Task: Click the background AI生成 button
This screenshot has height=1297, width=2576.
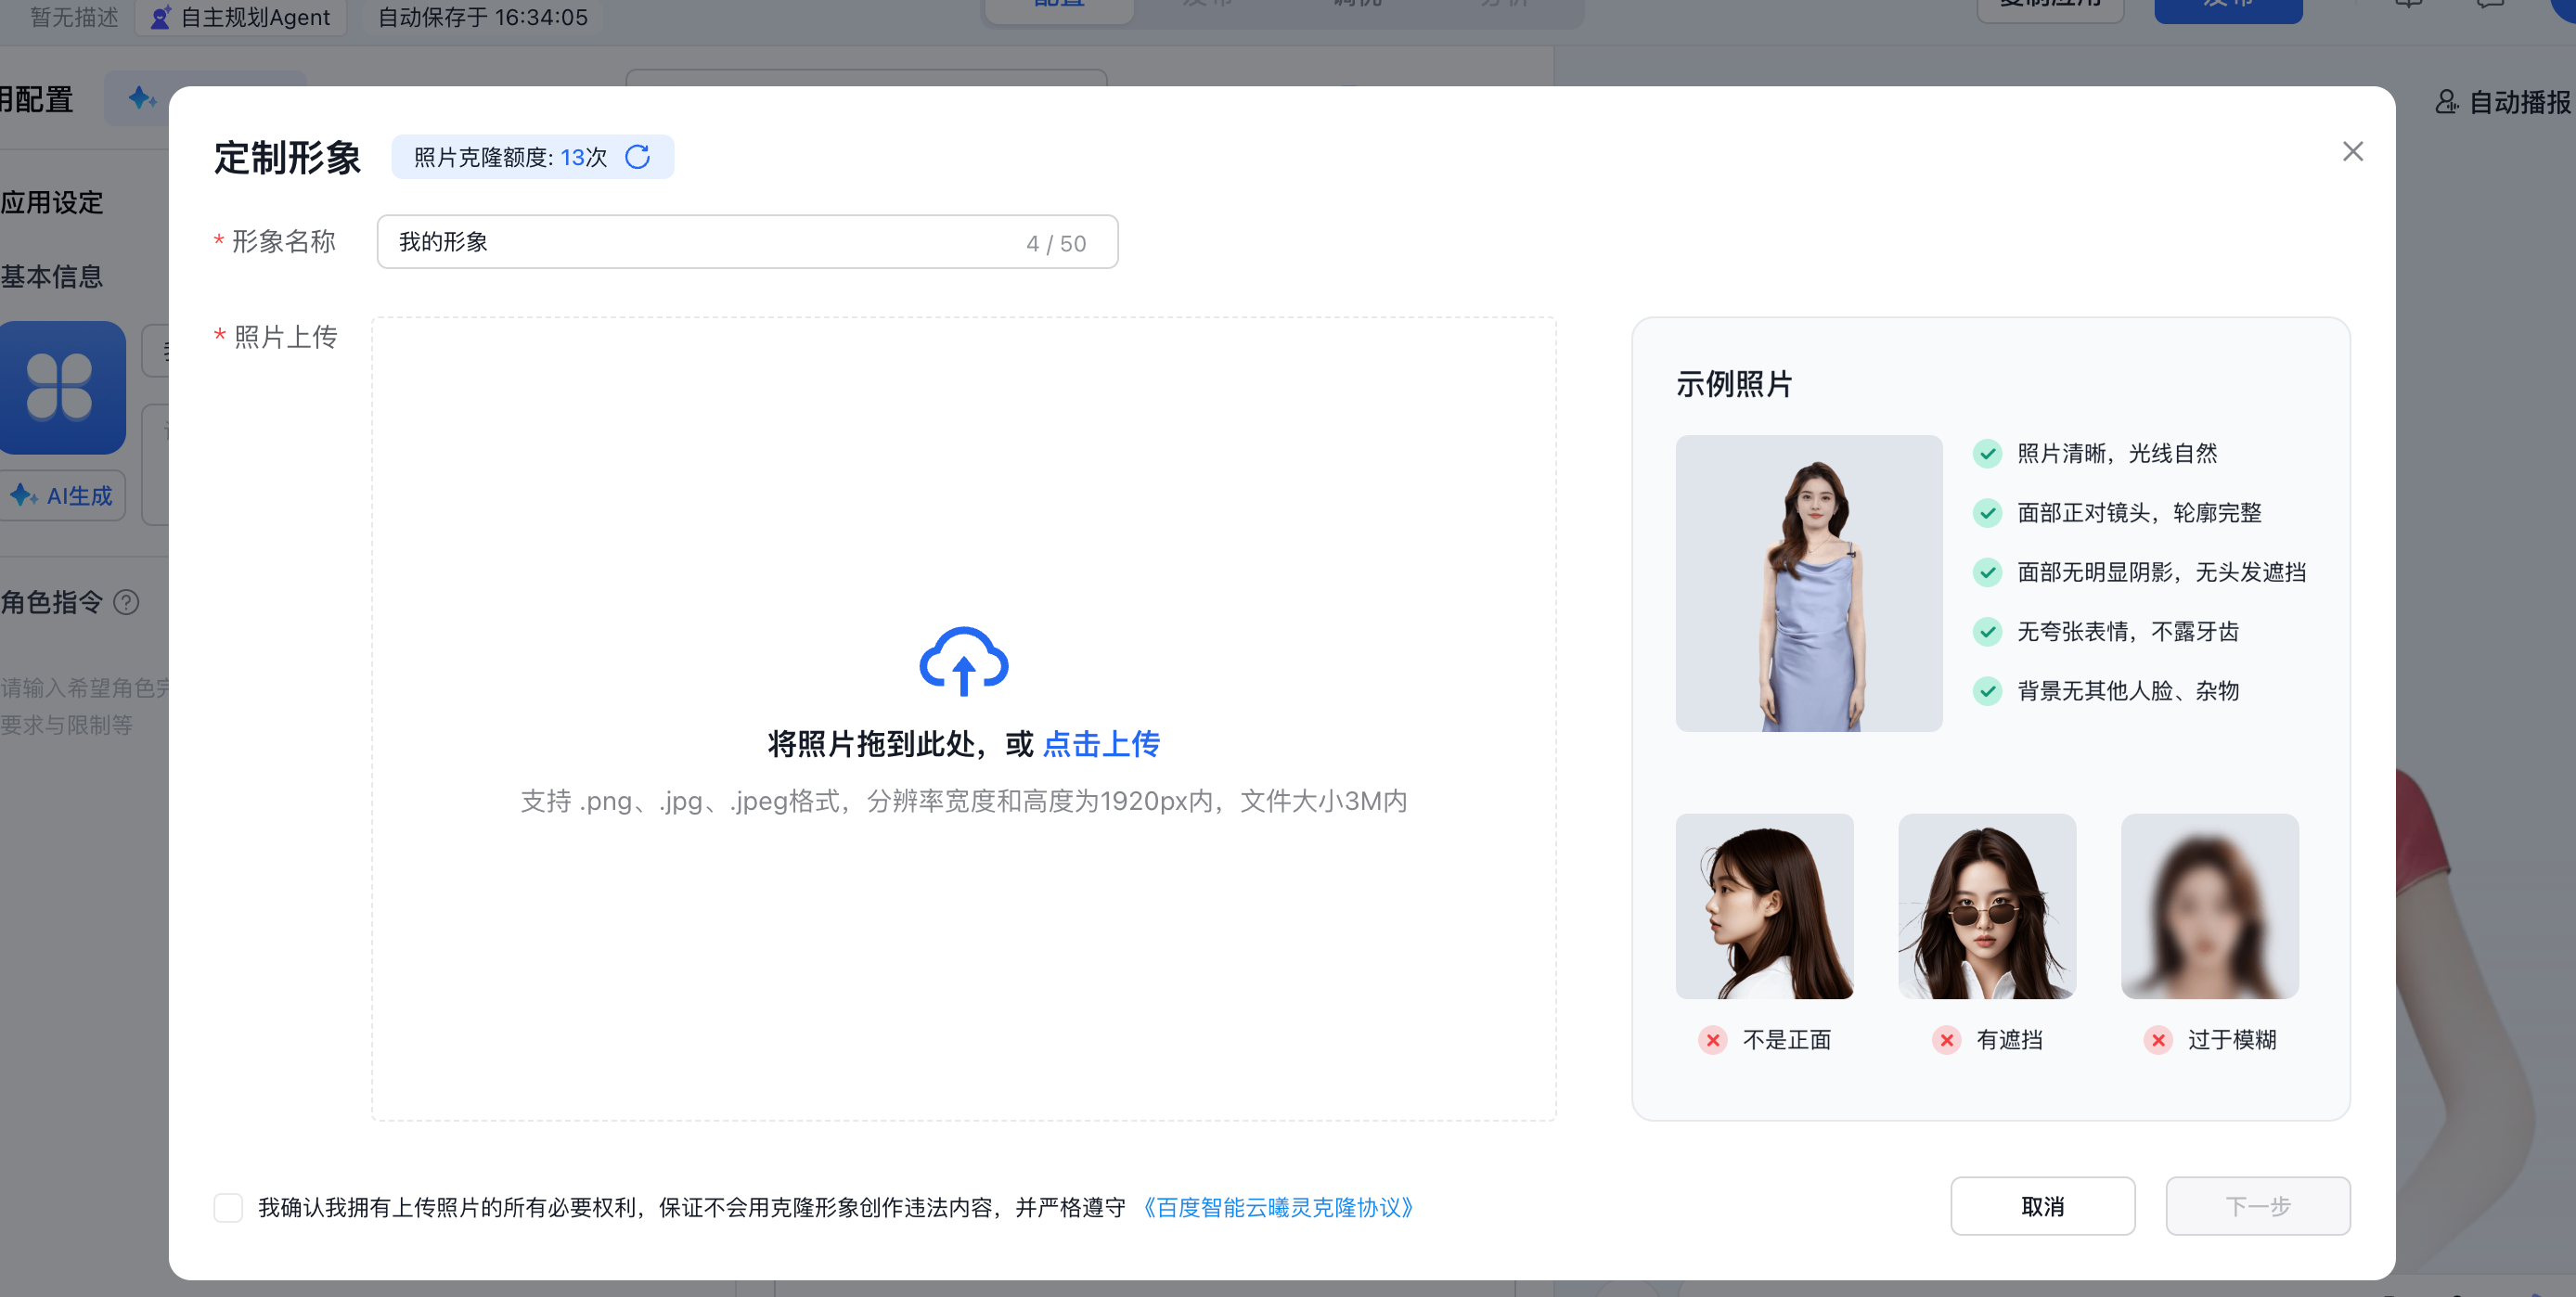Action: pyautogui.click(x=62, y=495)
